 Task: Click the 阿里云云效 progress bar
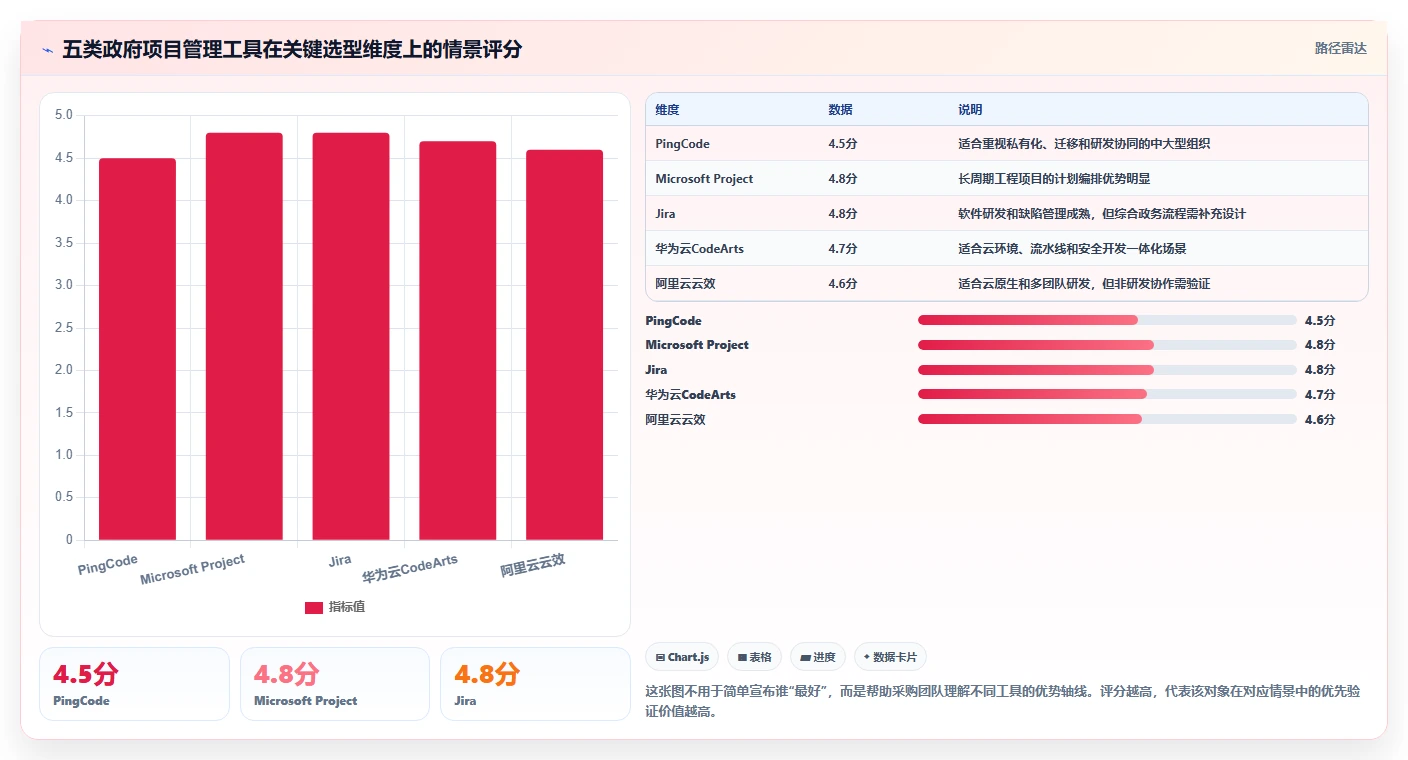pos(1107,419)
